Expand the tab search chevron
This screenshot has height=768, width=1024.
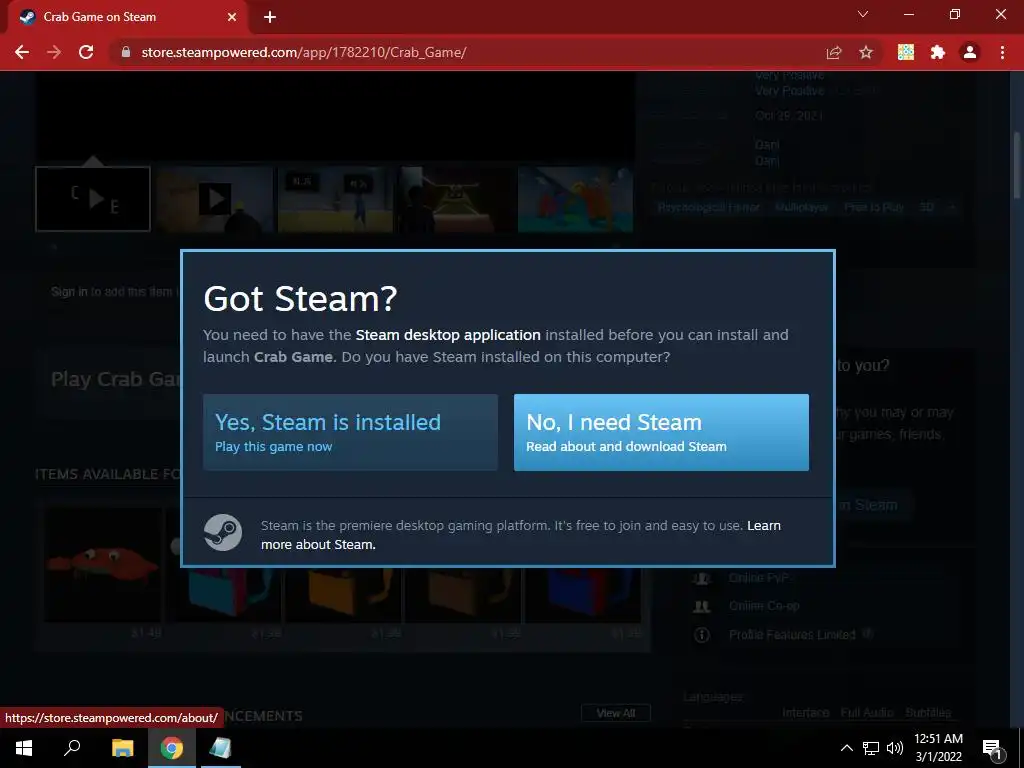pyautogui.click(x=863, y=14)
